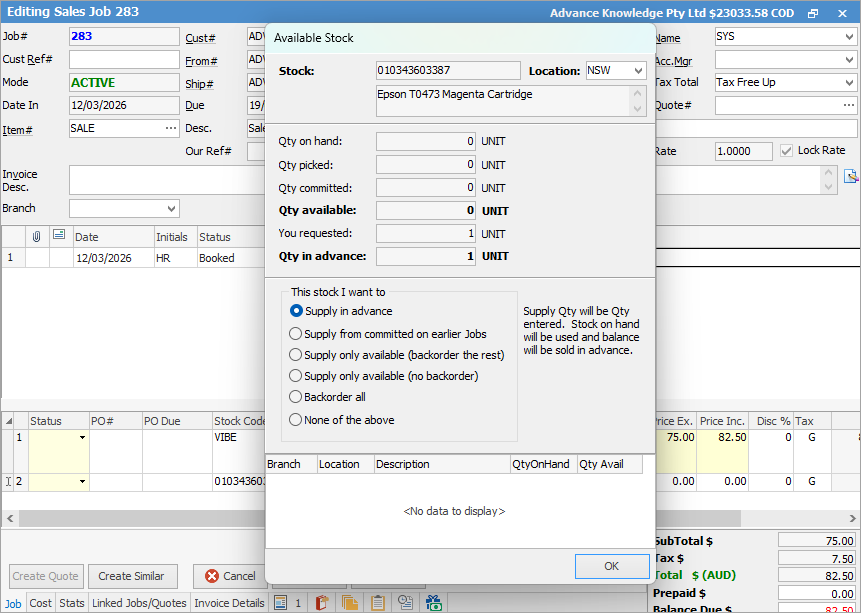
Task: Click the Date In field 12/03/2026
Action: (124, 105)
